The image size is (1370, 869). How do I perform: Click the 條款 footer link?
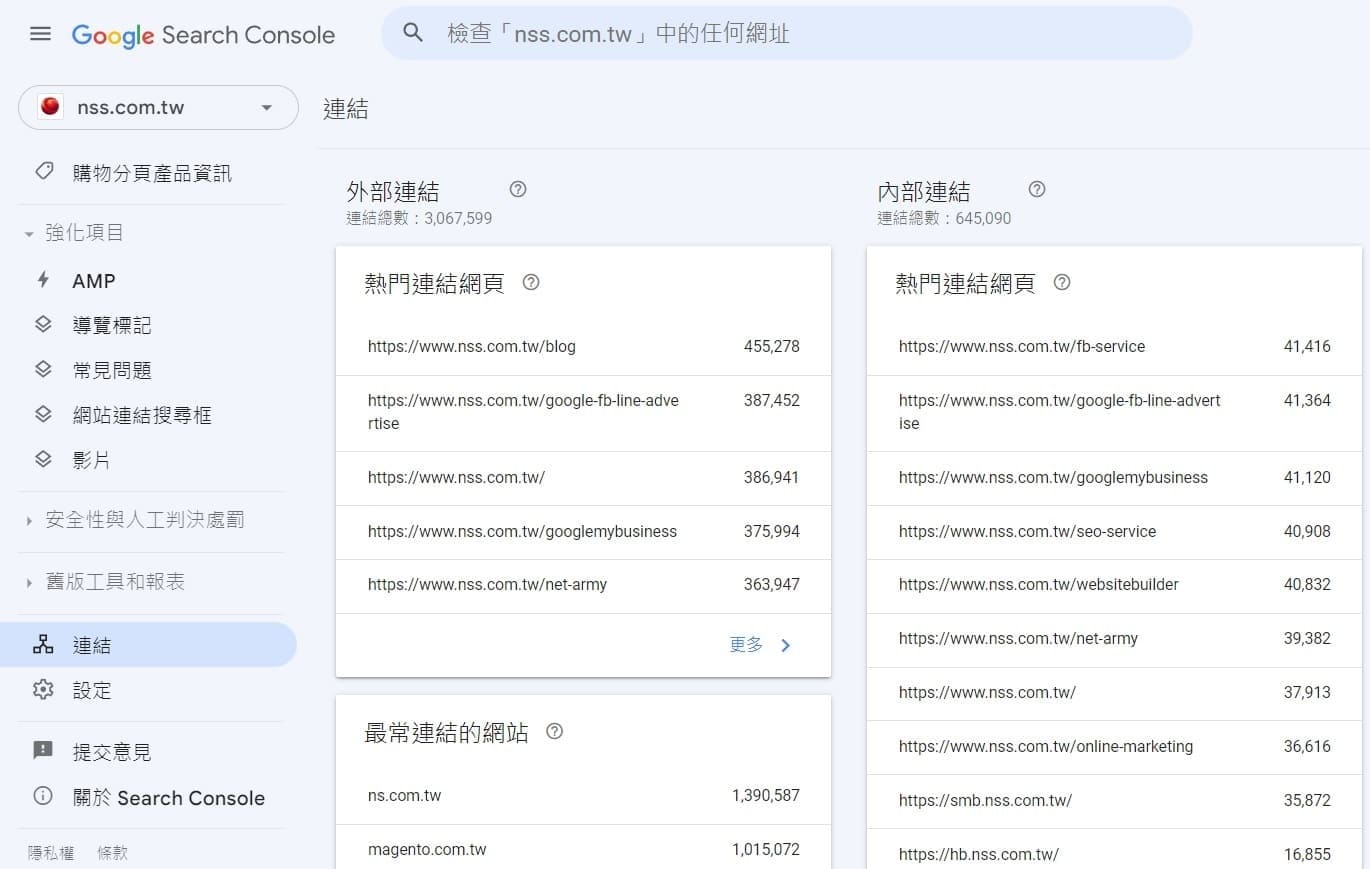112,853
